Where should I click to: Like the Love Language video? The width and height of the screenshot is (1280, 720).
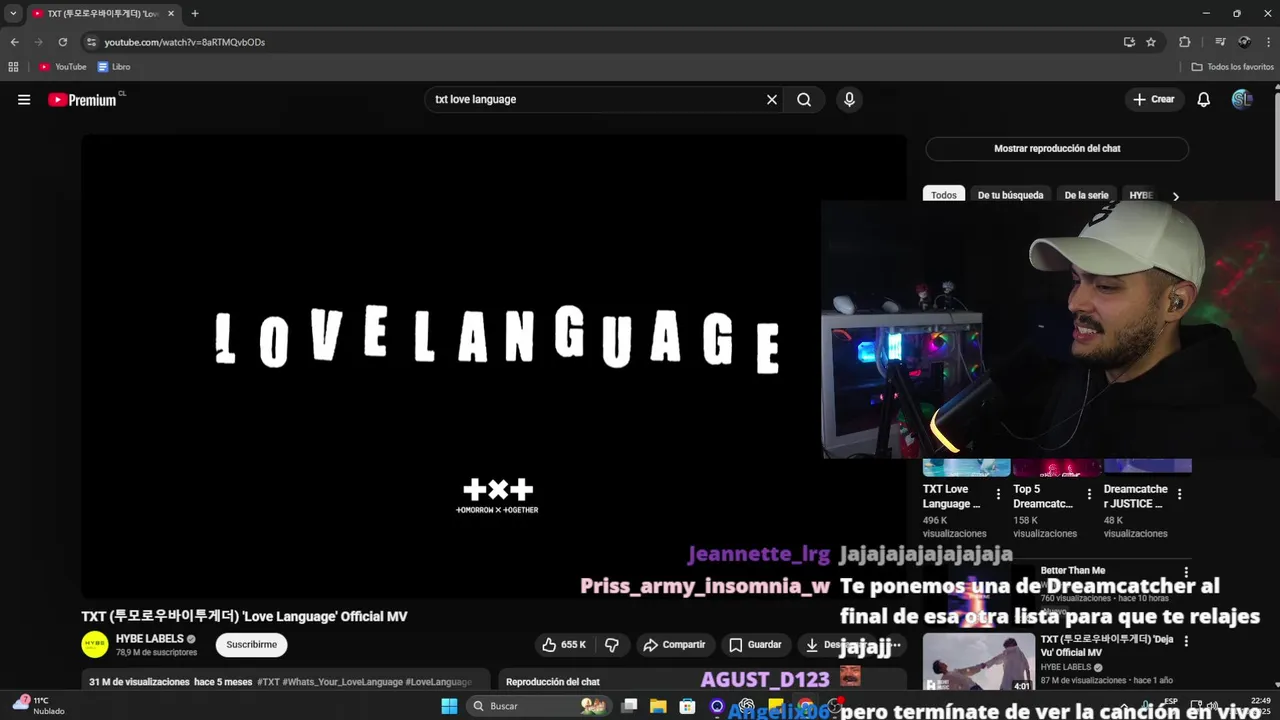tap(563, 645)
